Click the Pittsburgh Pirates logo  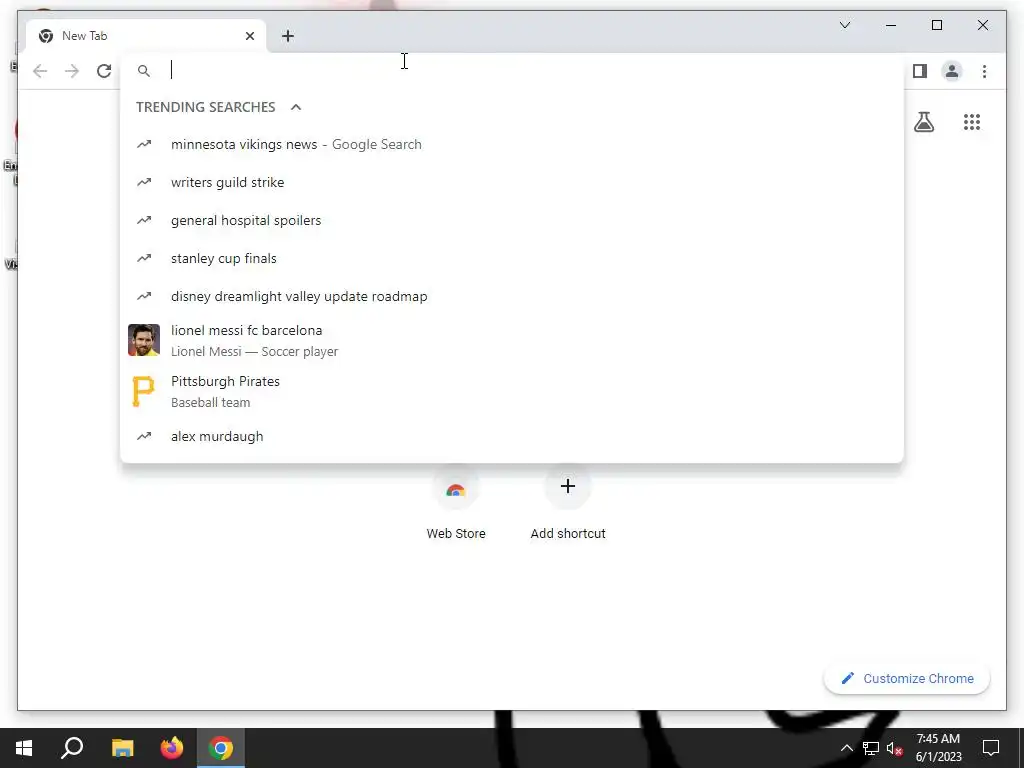[144, 391]
